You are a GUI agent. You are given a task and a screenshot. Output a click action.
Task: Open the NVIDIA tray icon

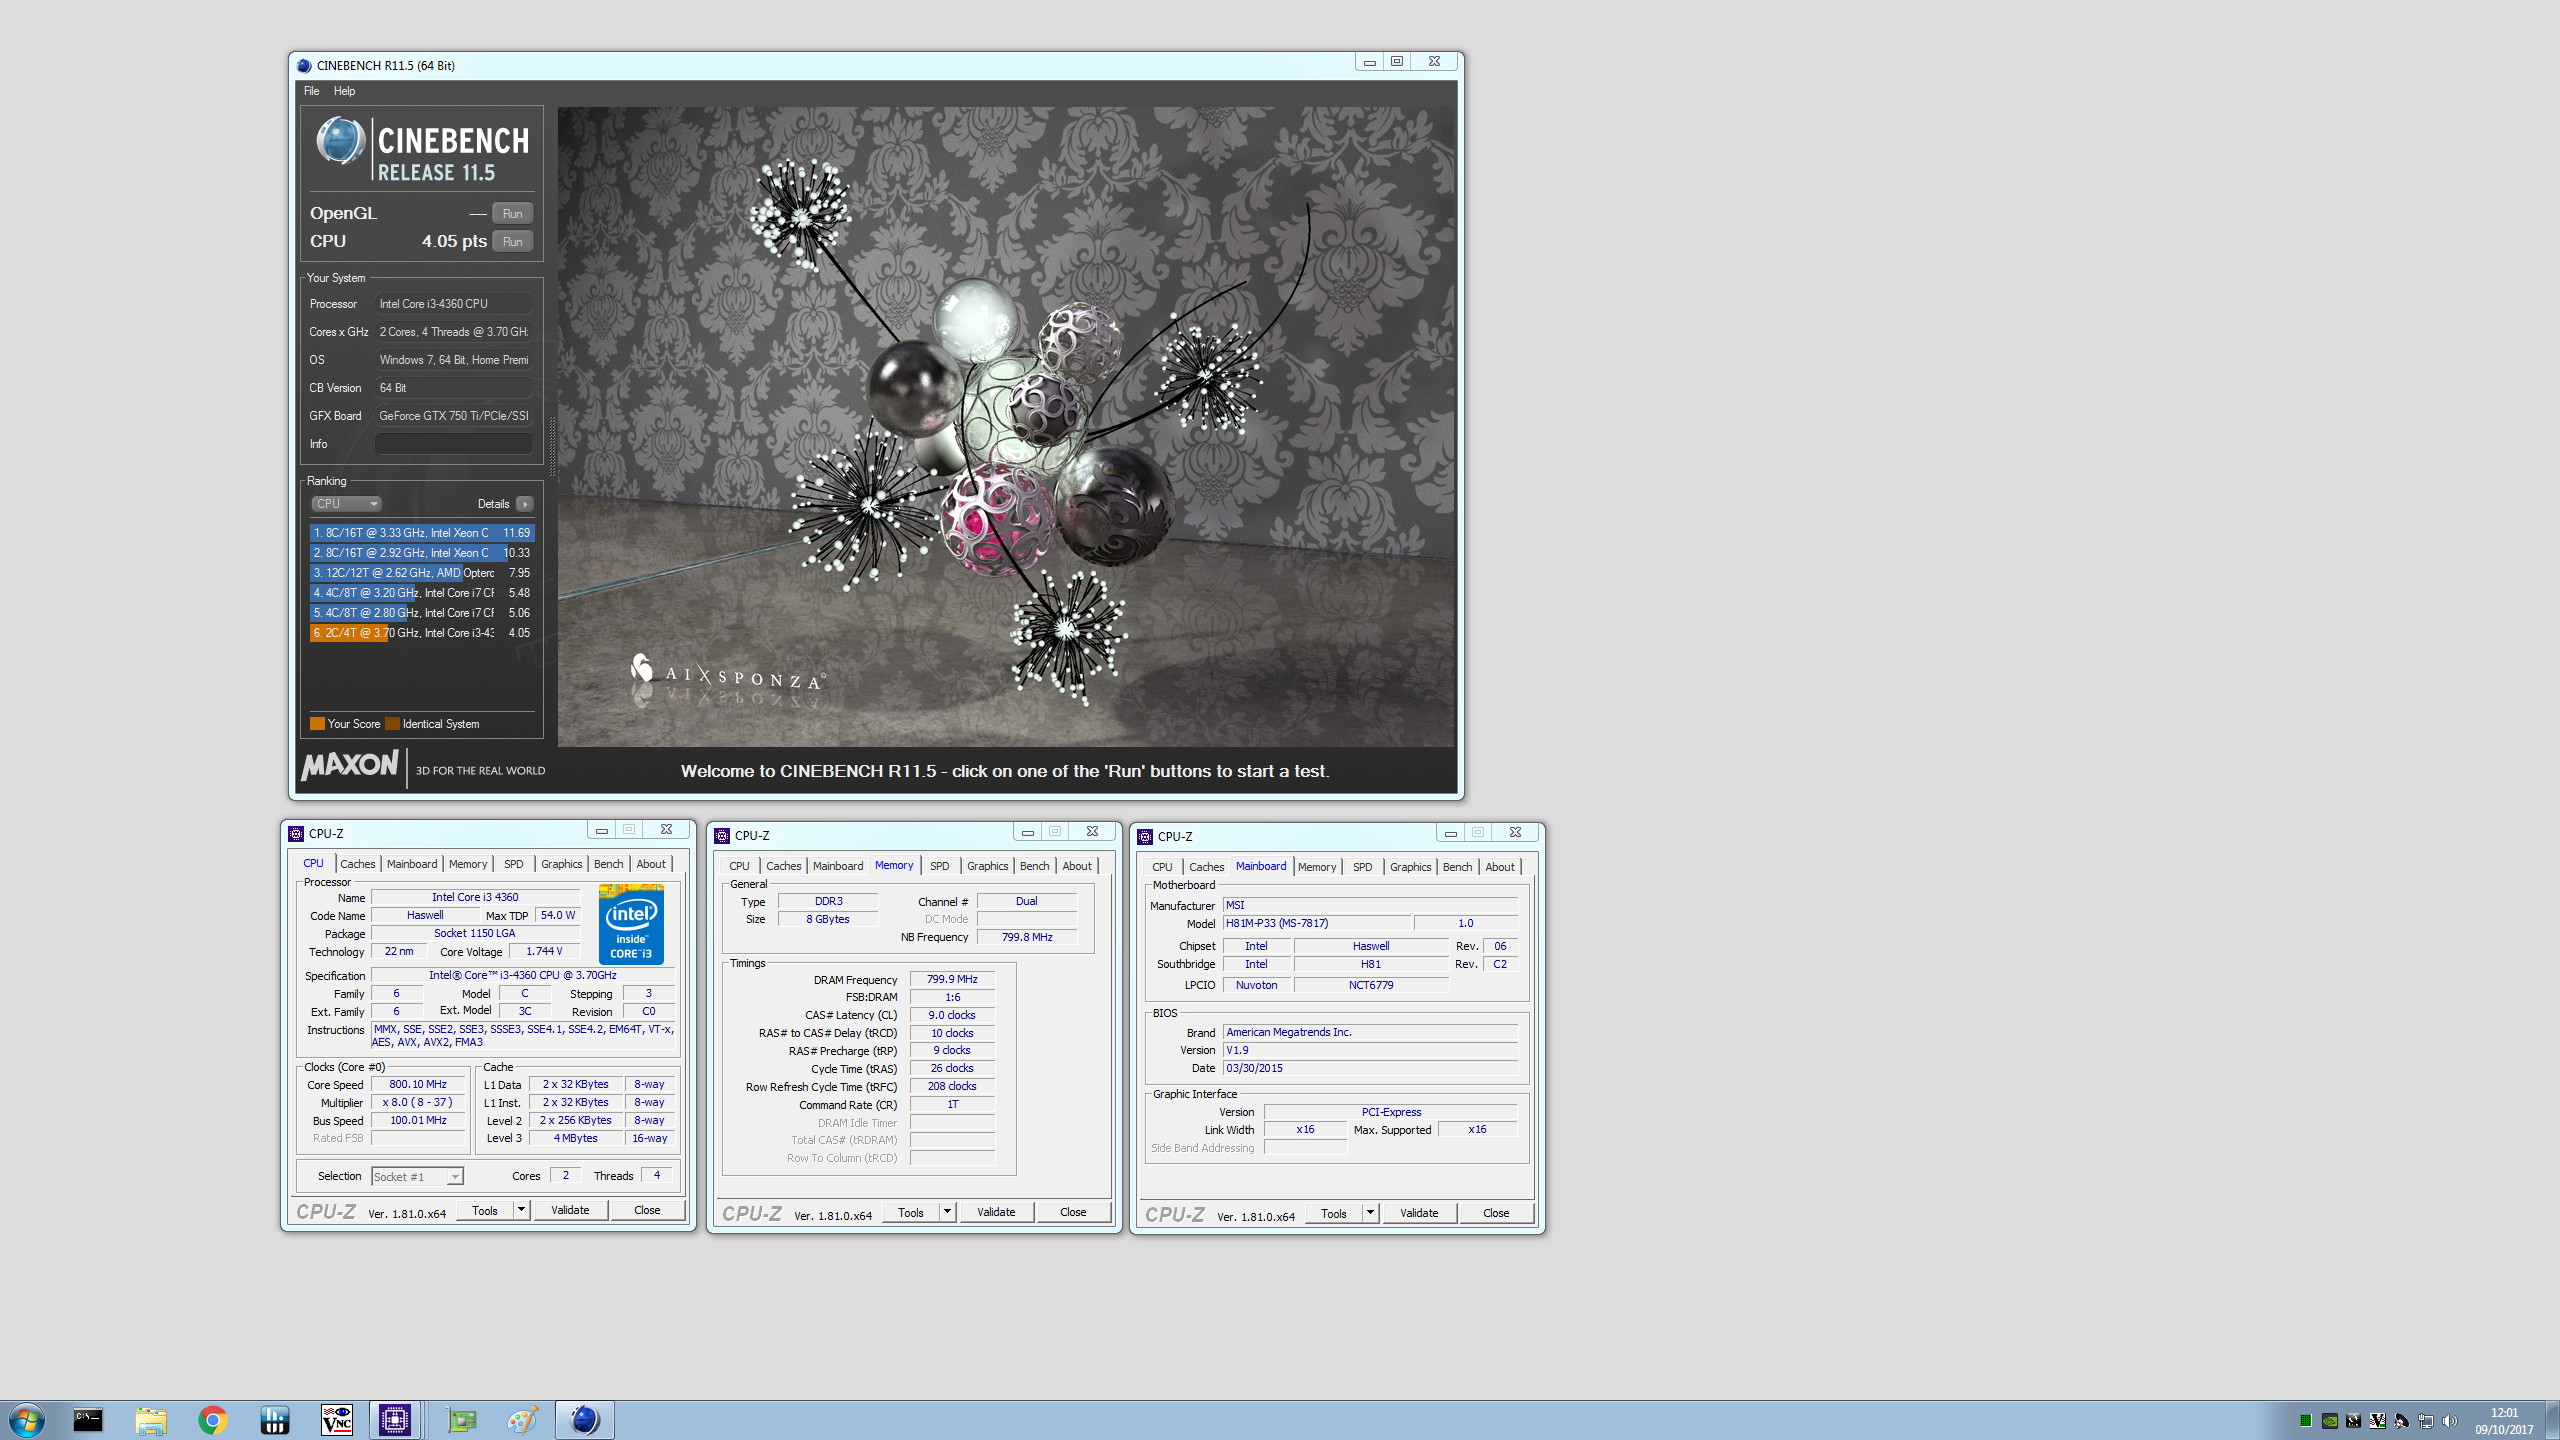pyautogui.click(x=2329, y=1421)
